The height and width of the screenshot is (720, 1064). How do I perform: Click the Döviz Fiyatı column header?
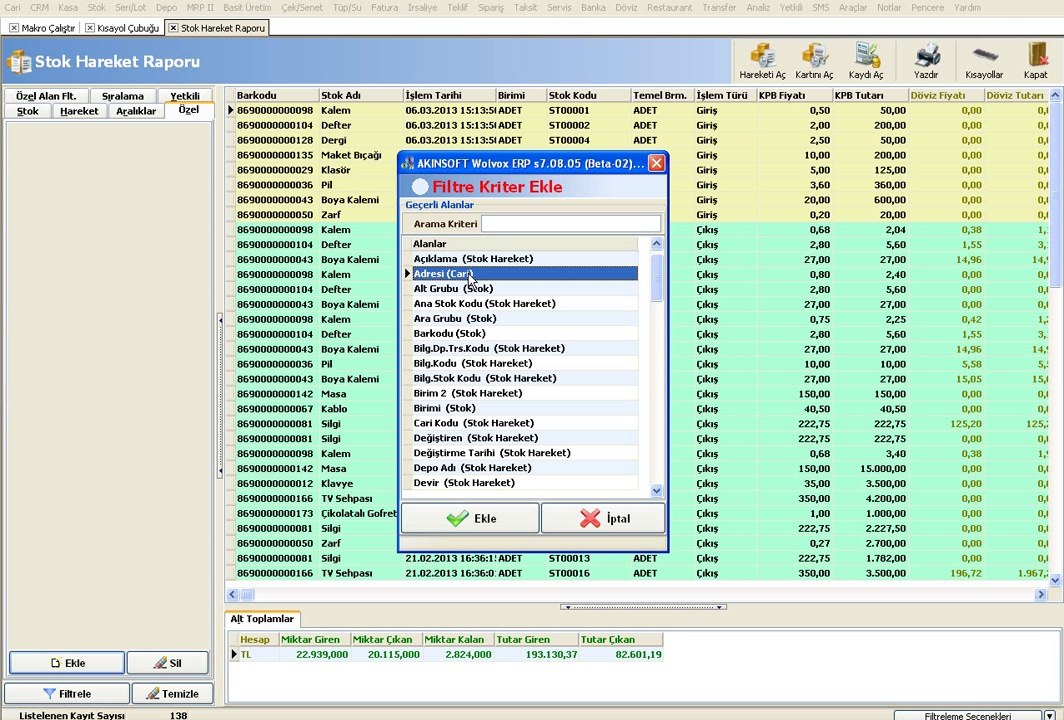(x=946, y=95)
